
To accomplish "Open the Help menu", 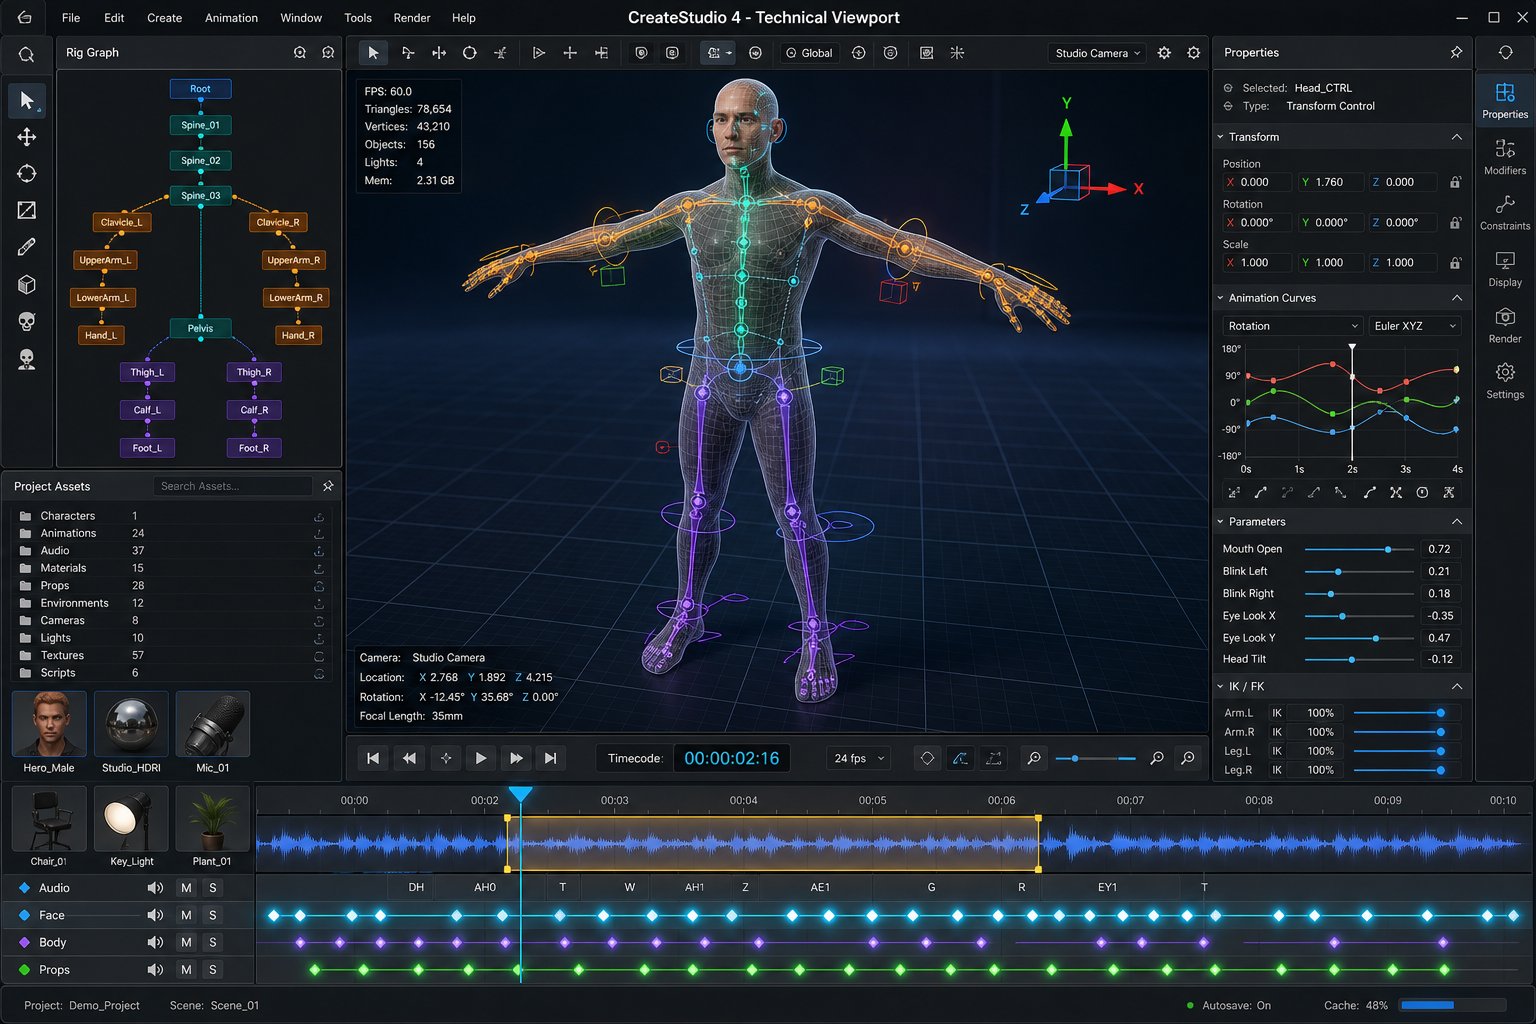I will 463,18.
